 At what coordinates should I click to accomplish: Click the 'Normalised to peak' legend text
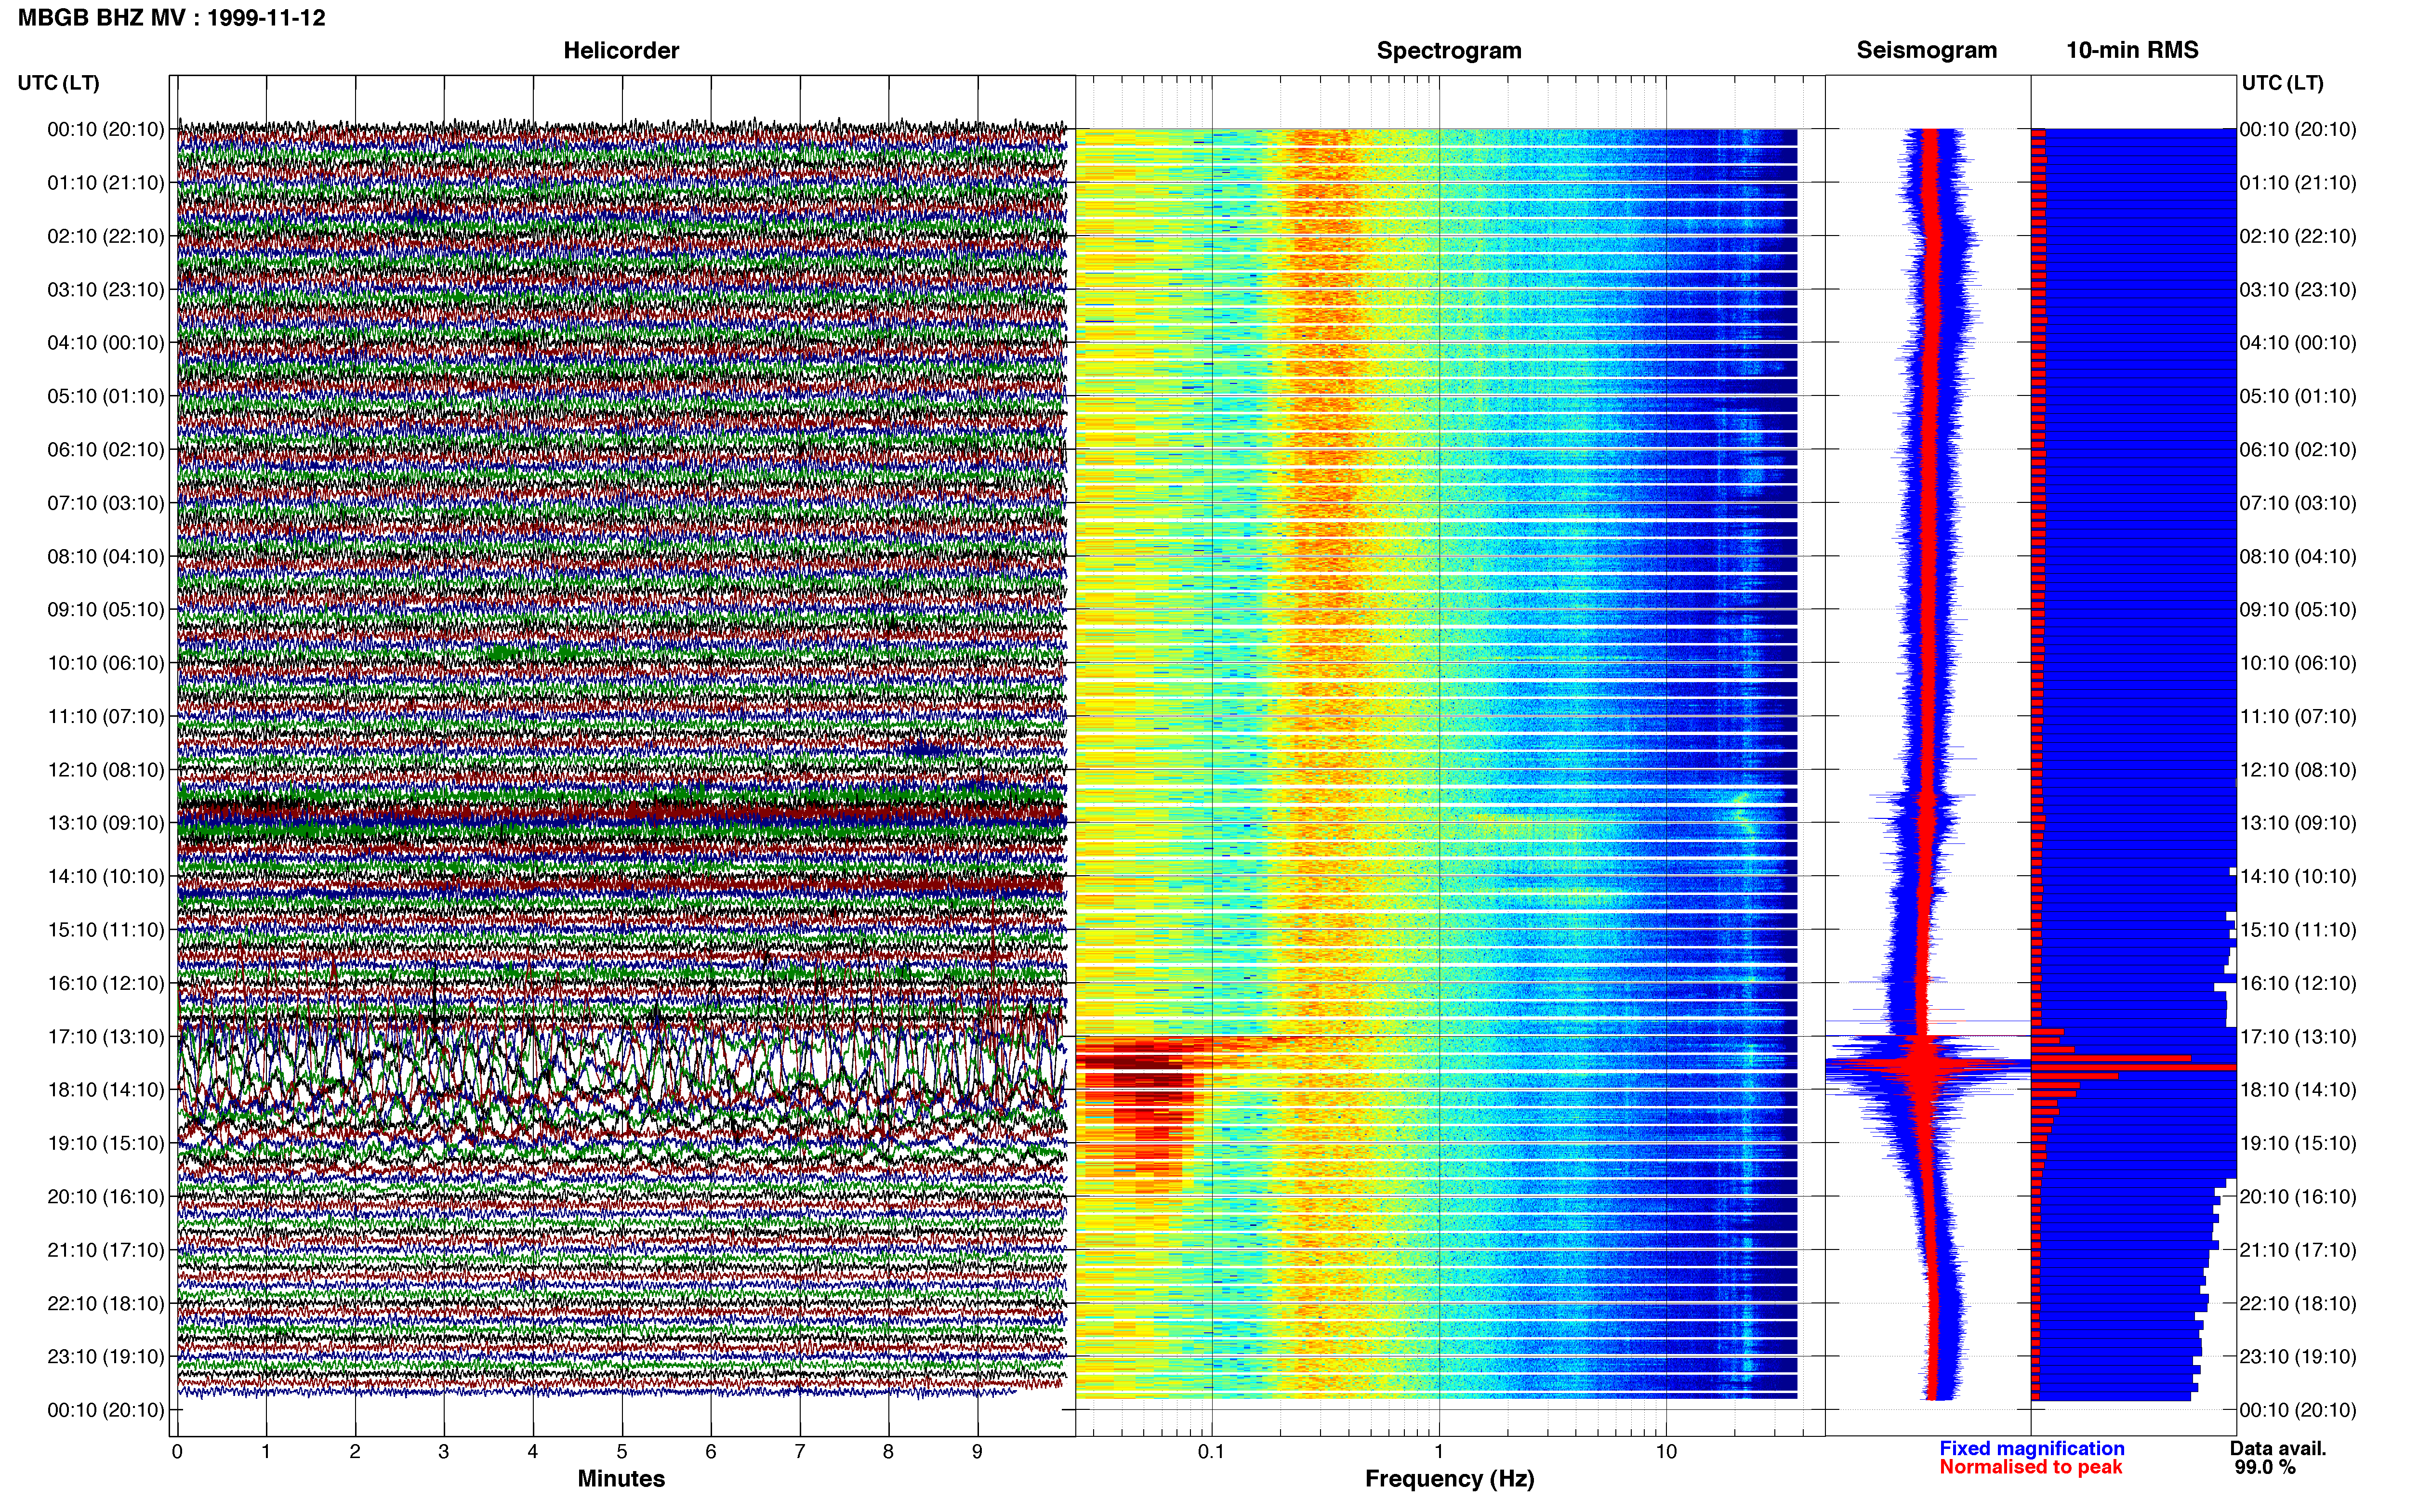(2030, 1467)
